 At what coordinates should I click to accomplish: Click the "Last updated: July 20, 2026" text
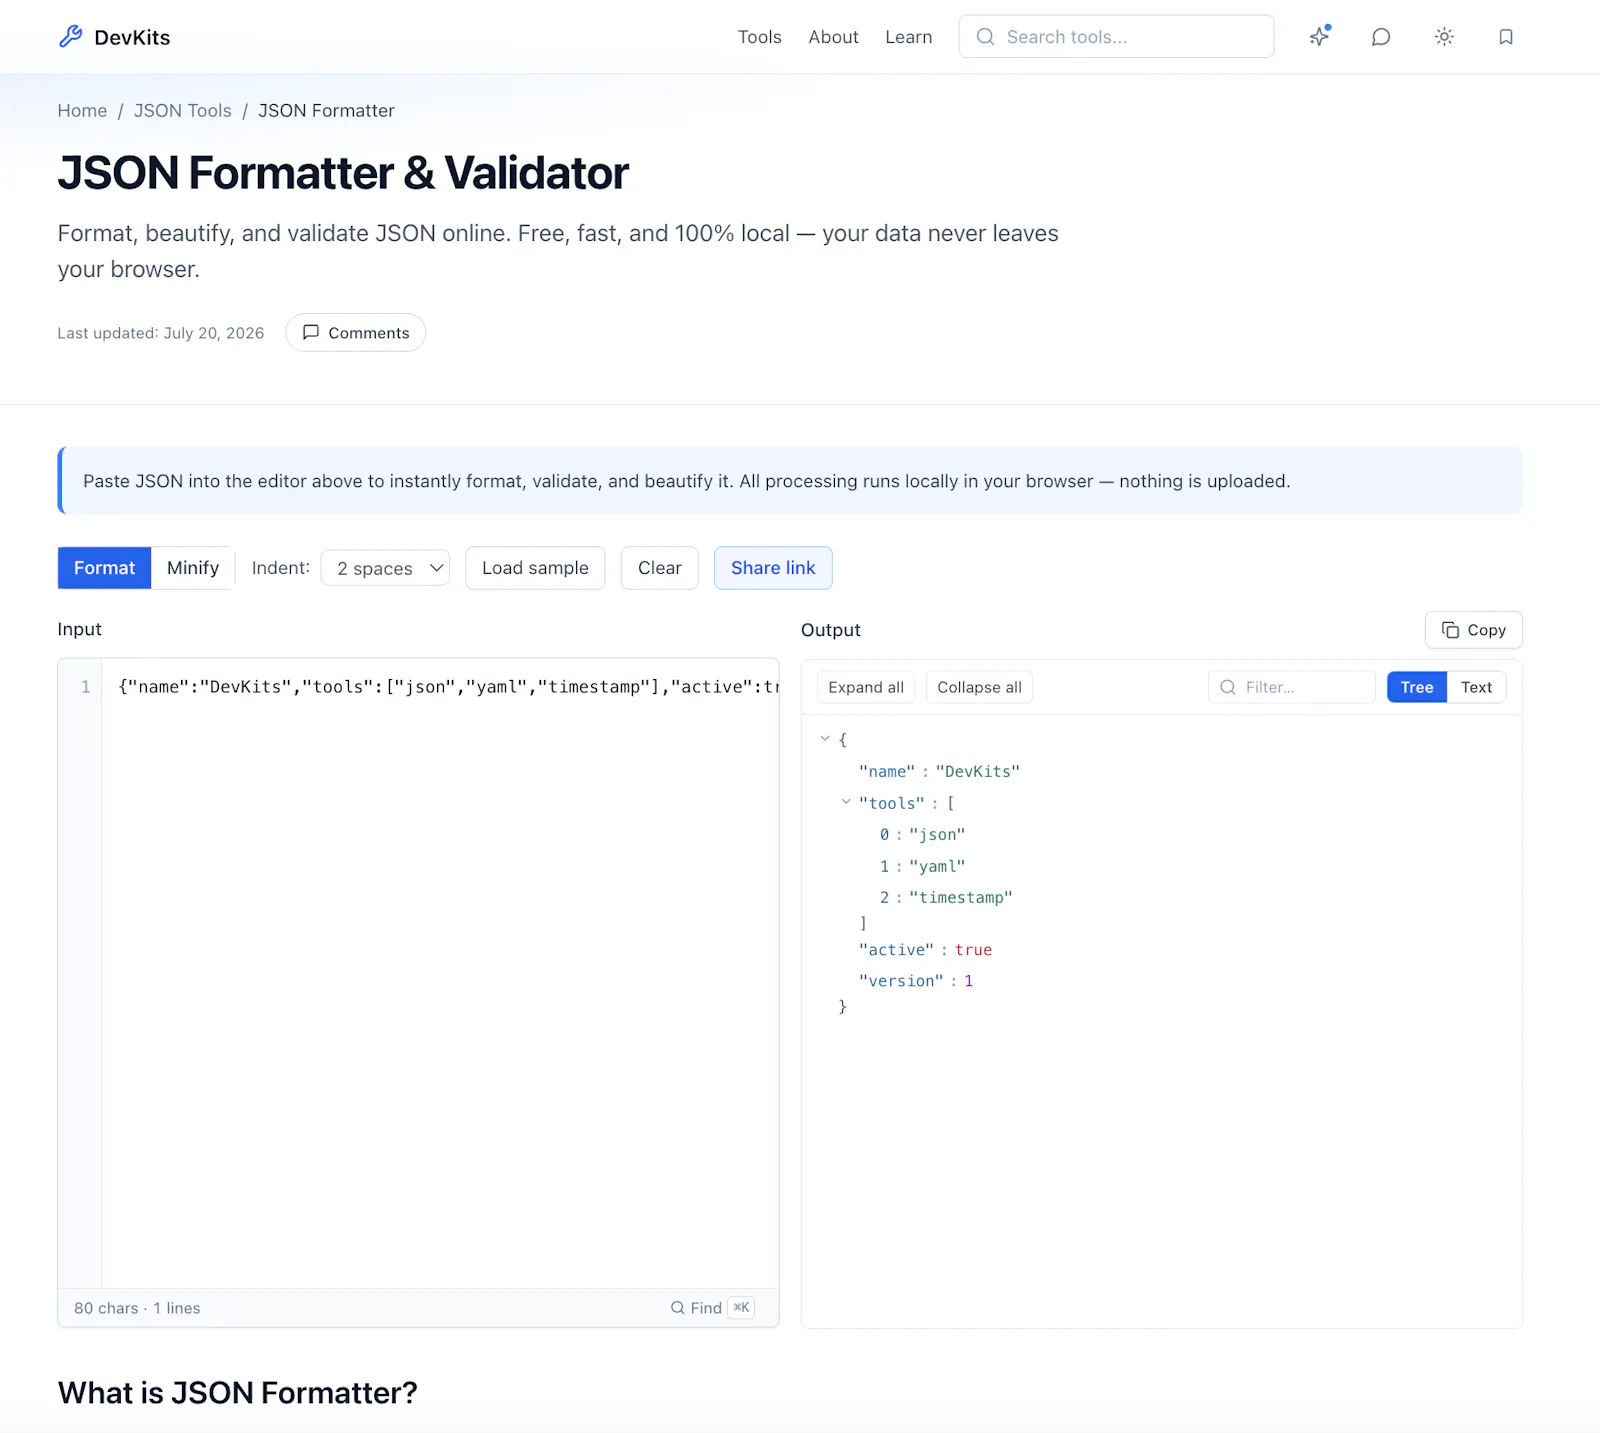point(161,333)
